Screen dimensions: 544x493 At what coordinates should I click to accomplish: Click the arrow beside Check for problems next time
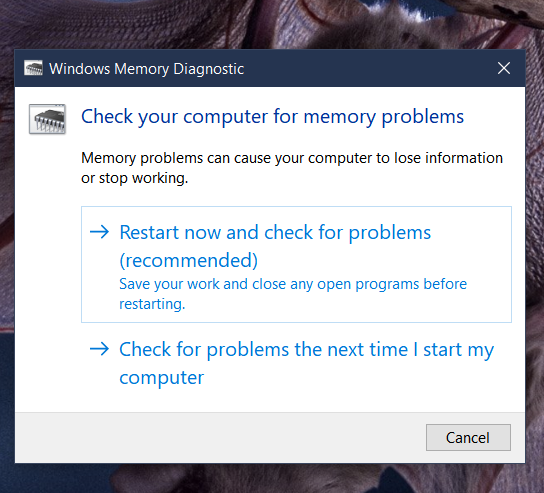coord(100,349)
